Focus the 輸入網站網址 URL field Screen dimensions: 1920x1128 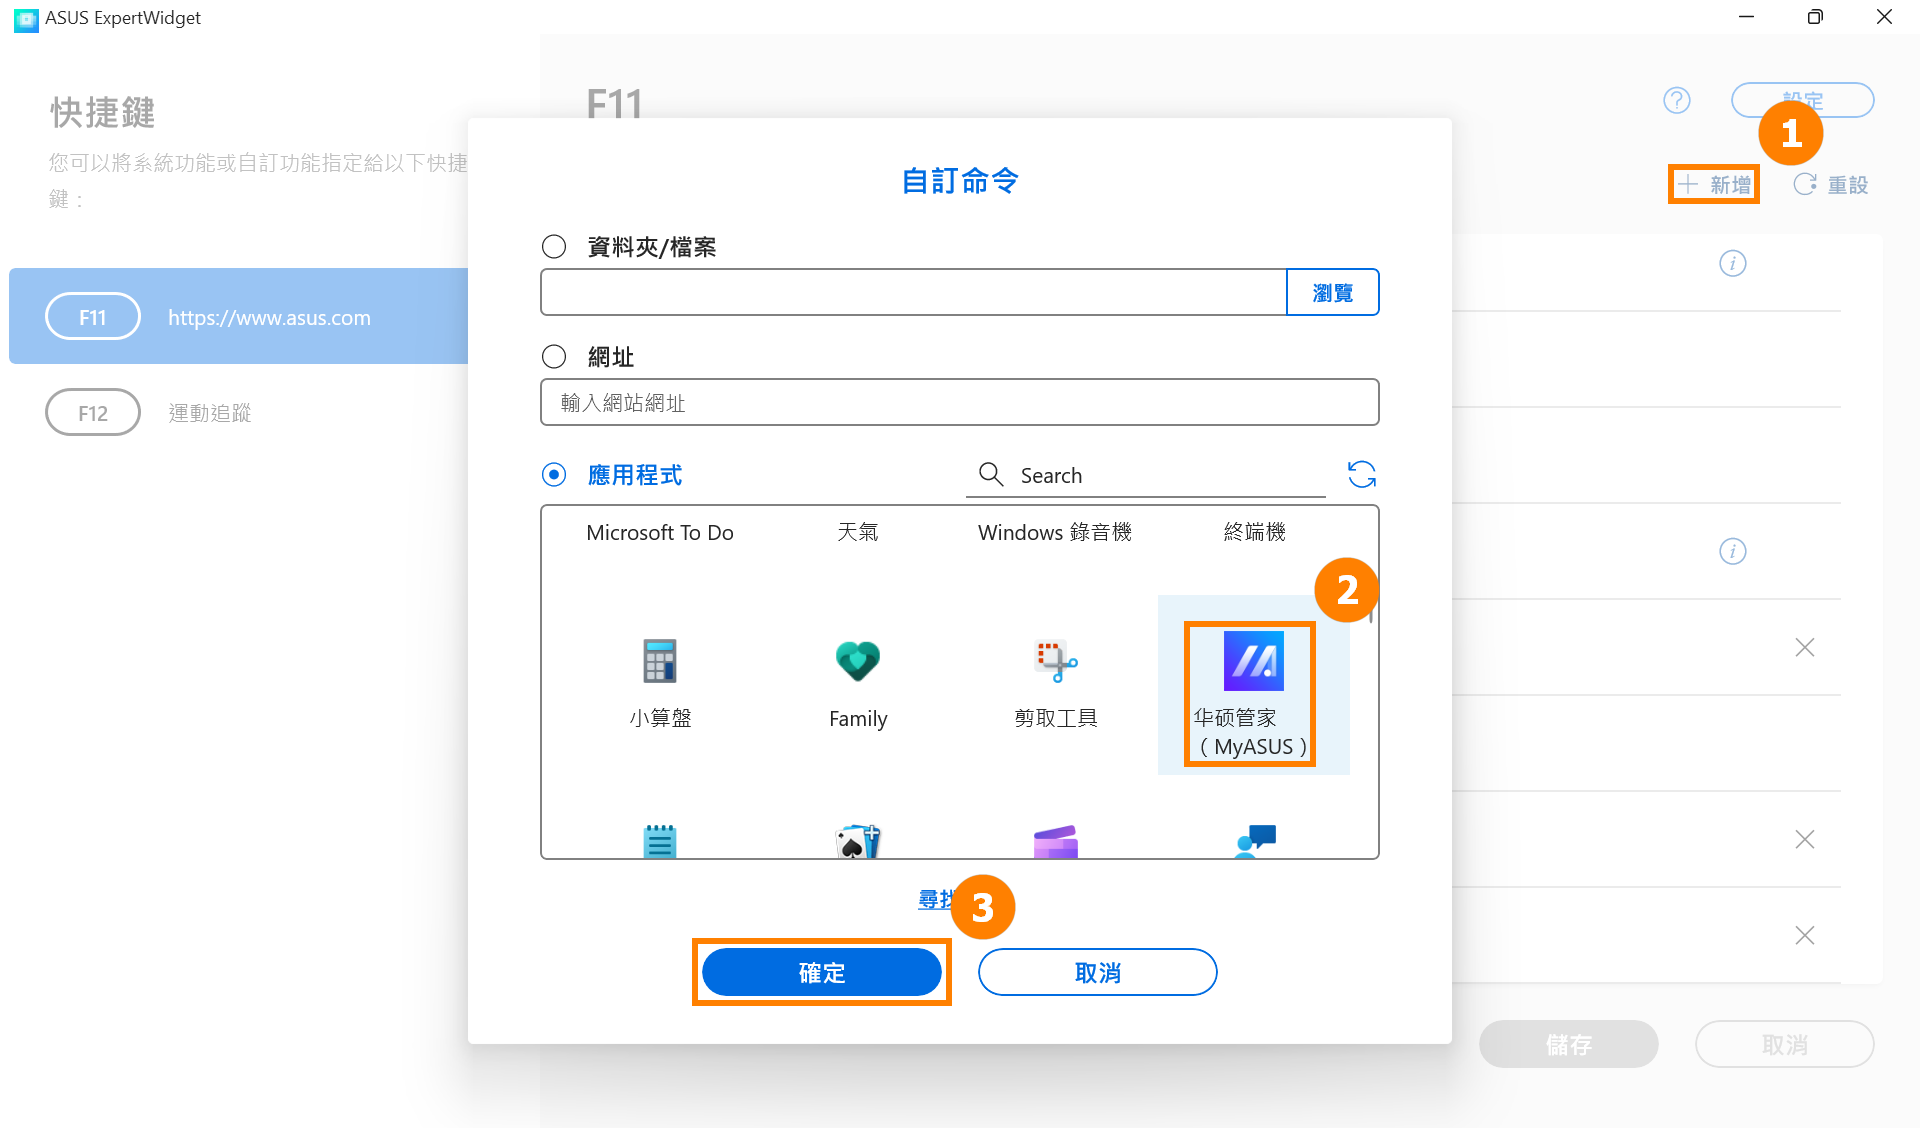[x=959, y=402]
